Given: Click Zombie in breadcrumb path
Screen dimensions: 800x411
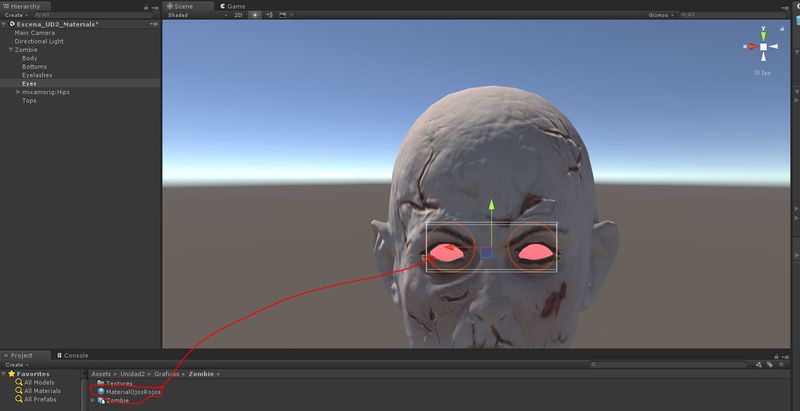Looking at the screenshot, I should [202, 374].
